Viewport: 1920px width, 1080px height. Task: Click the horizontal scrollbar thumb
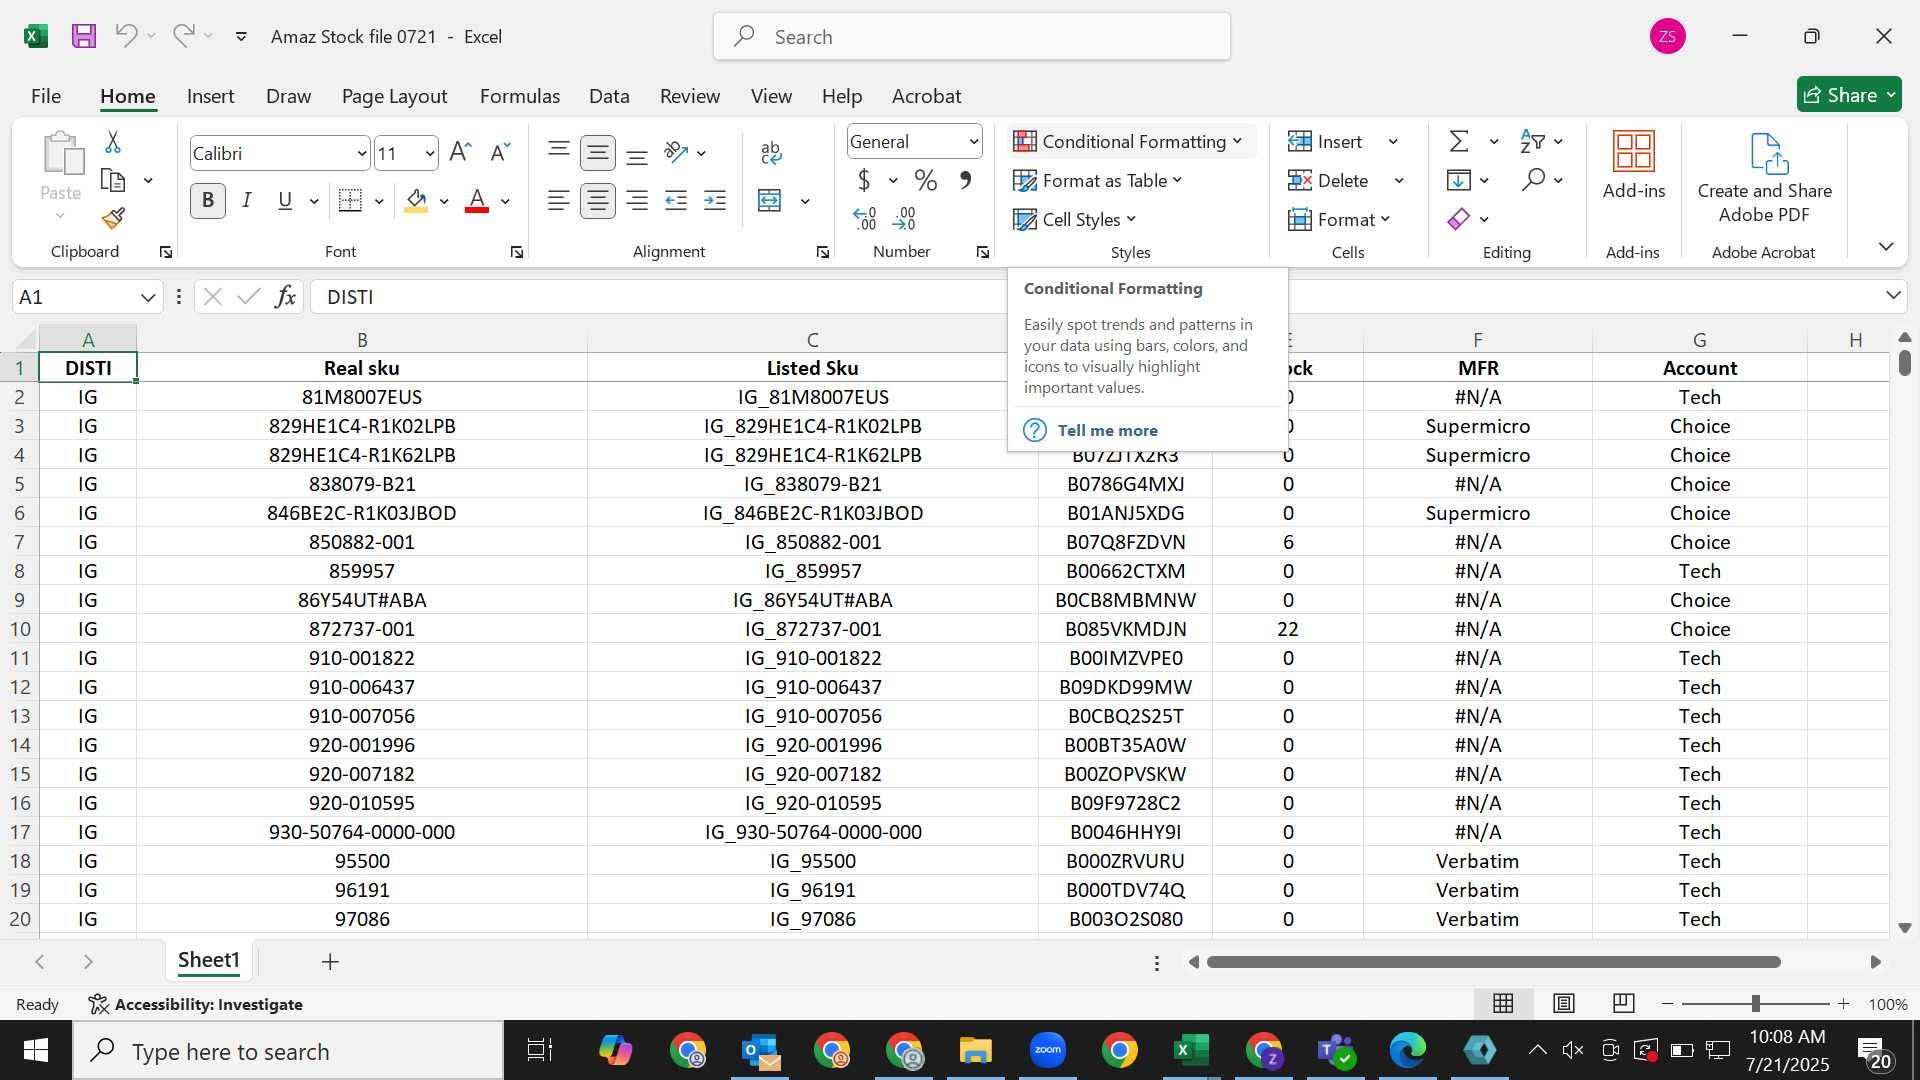coord(1493,962)
